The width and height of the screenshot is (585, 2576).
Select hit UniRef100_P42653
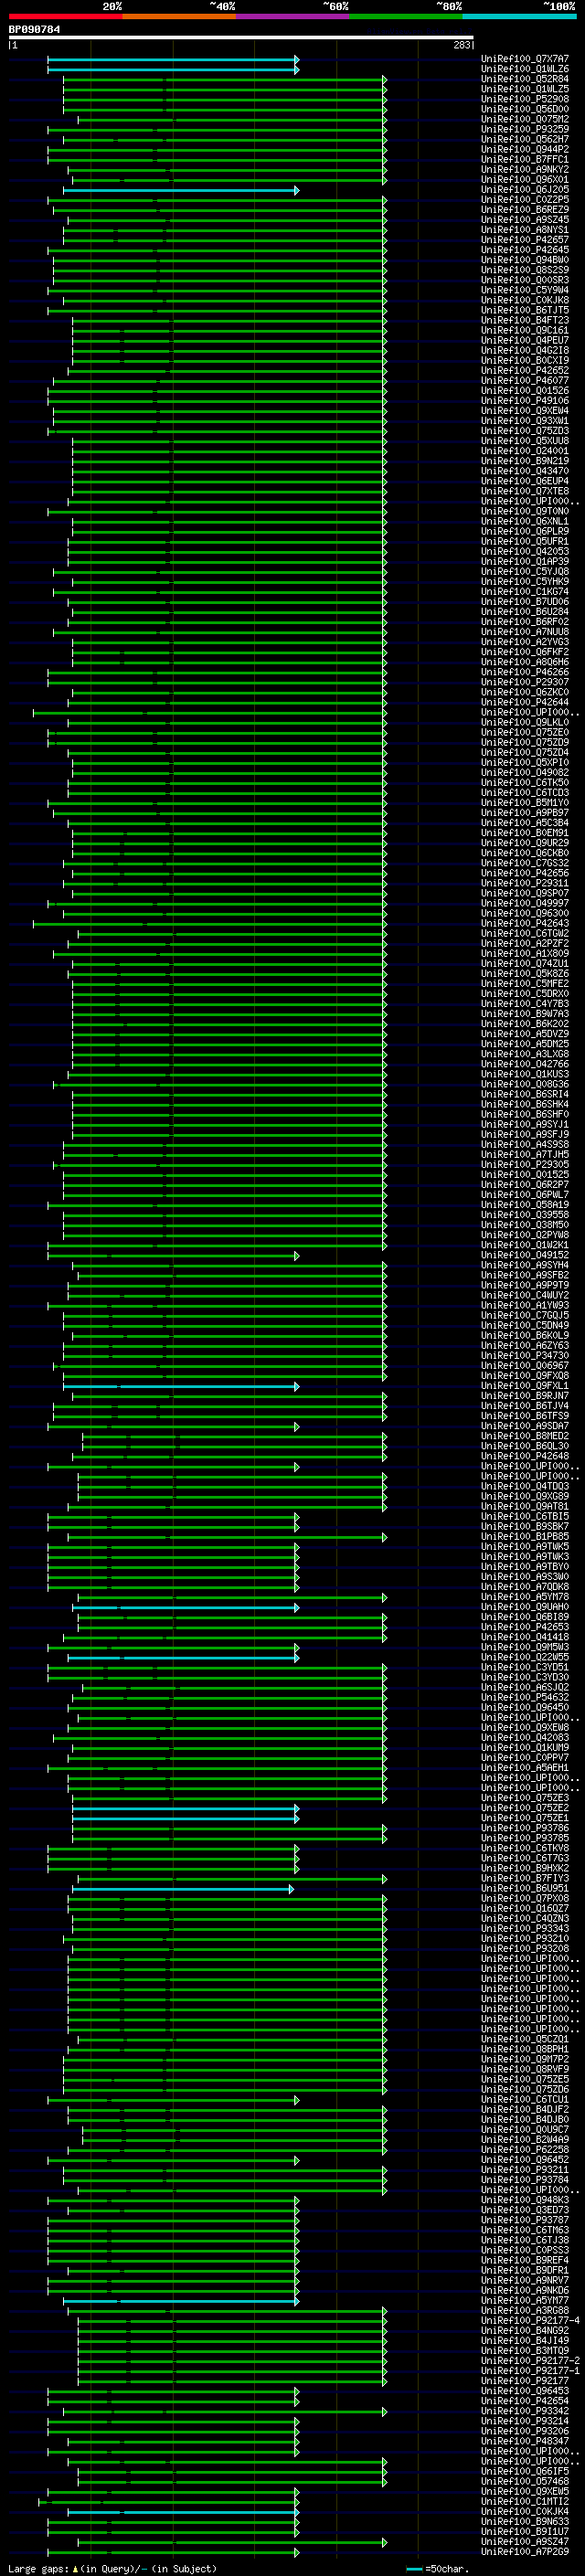click(525, 1627)
